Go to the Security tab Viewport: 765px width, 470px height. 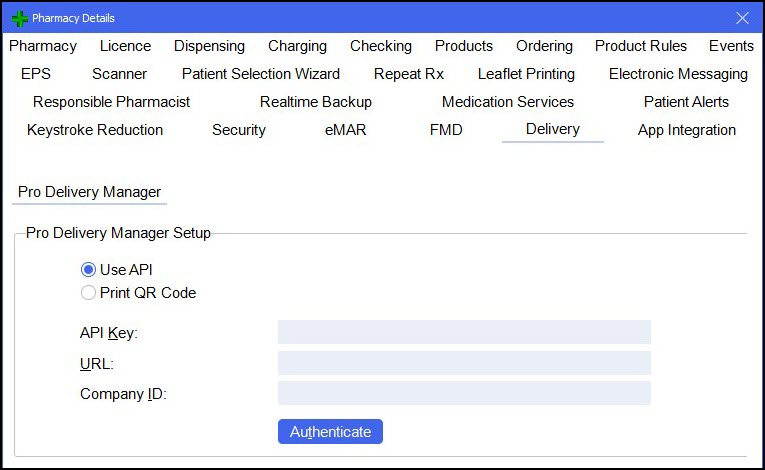pos(239,130)
